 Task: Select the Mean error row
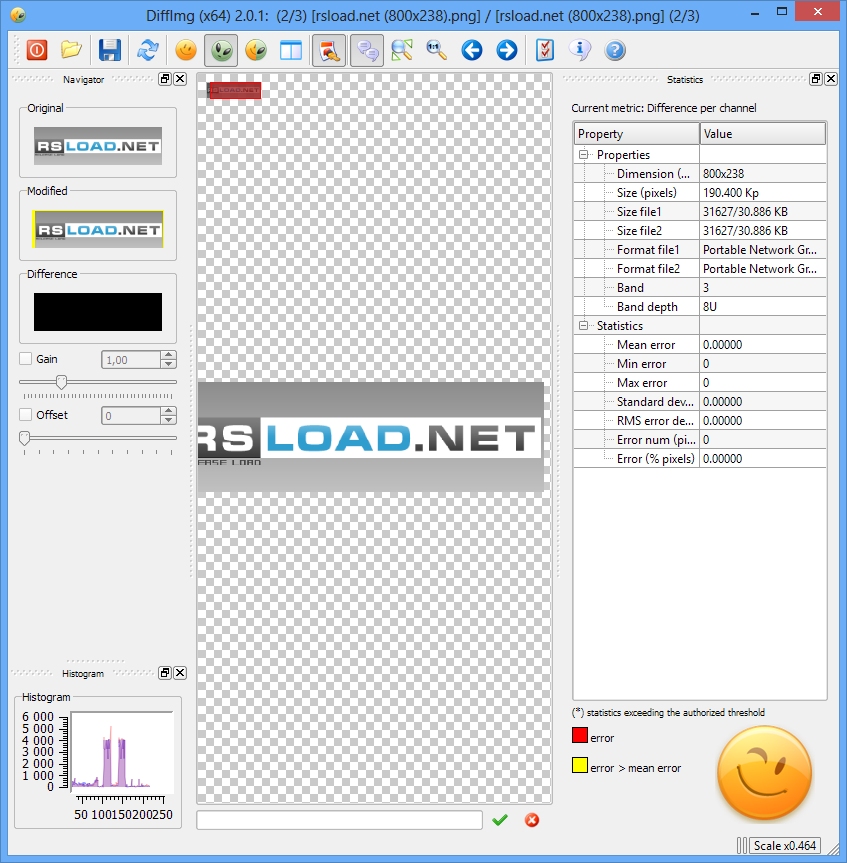[x=700, y=345]
